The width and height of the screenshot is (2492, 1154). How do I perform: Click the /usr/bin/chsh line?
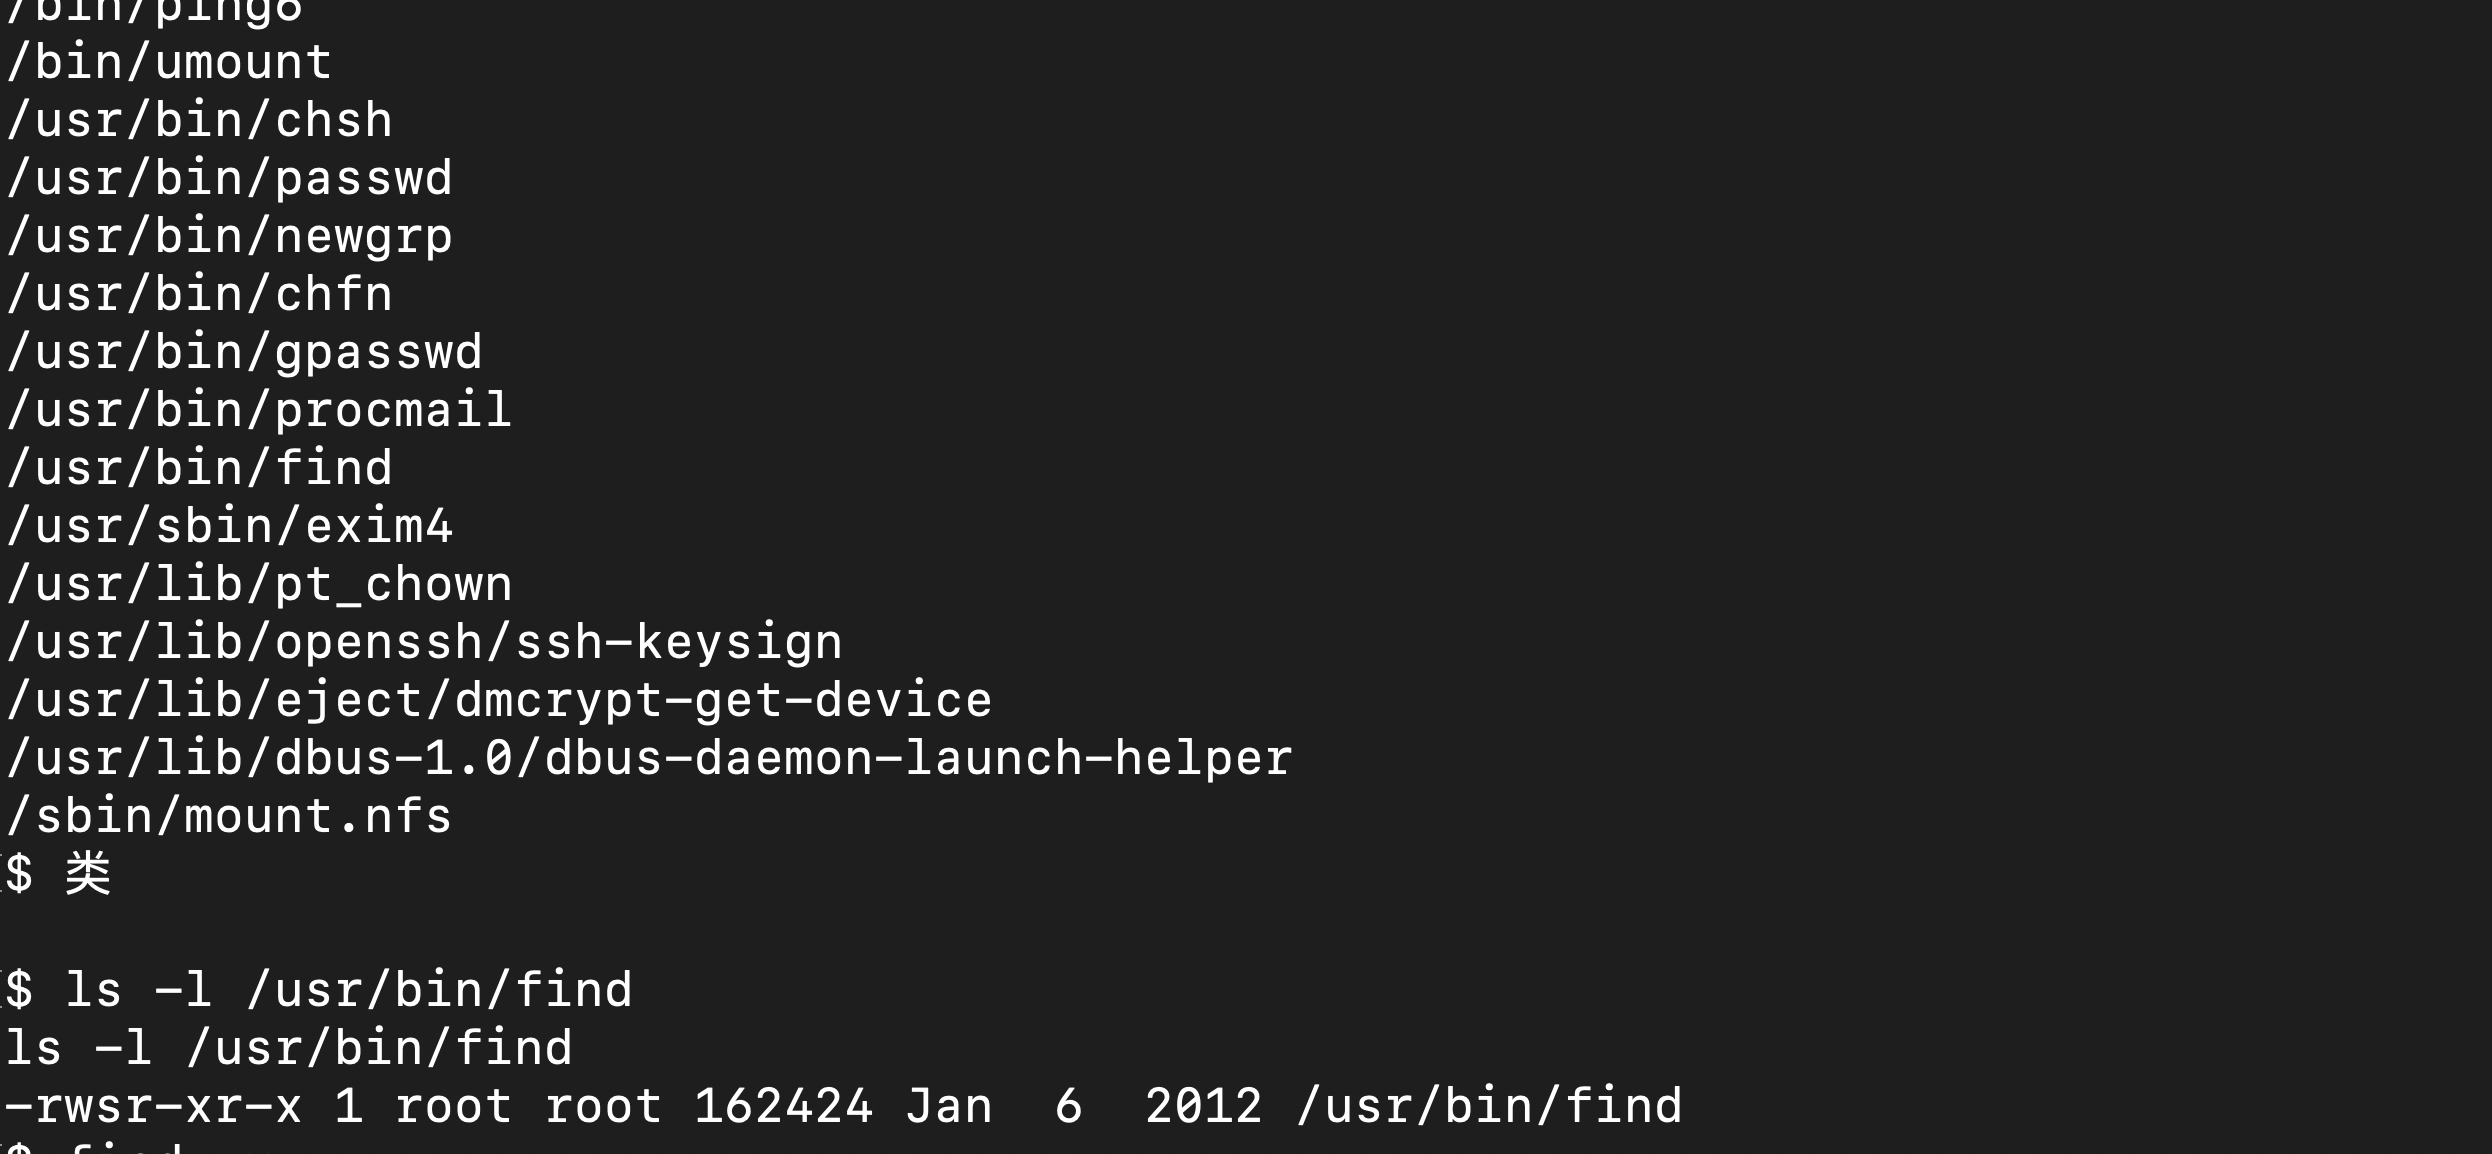[199, 121]
